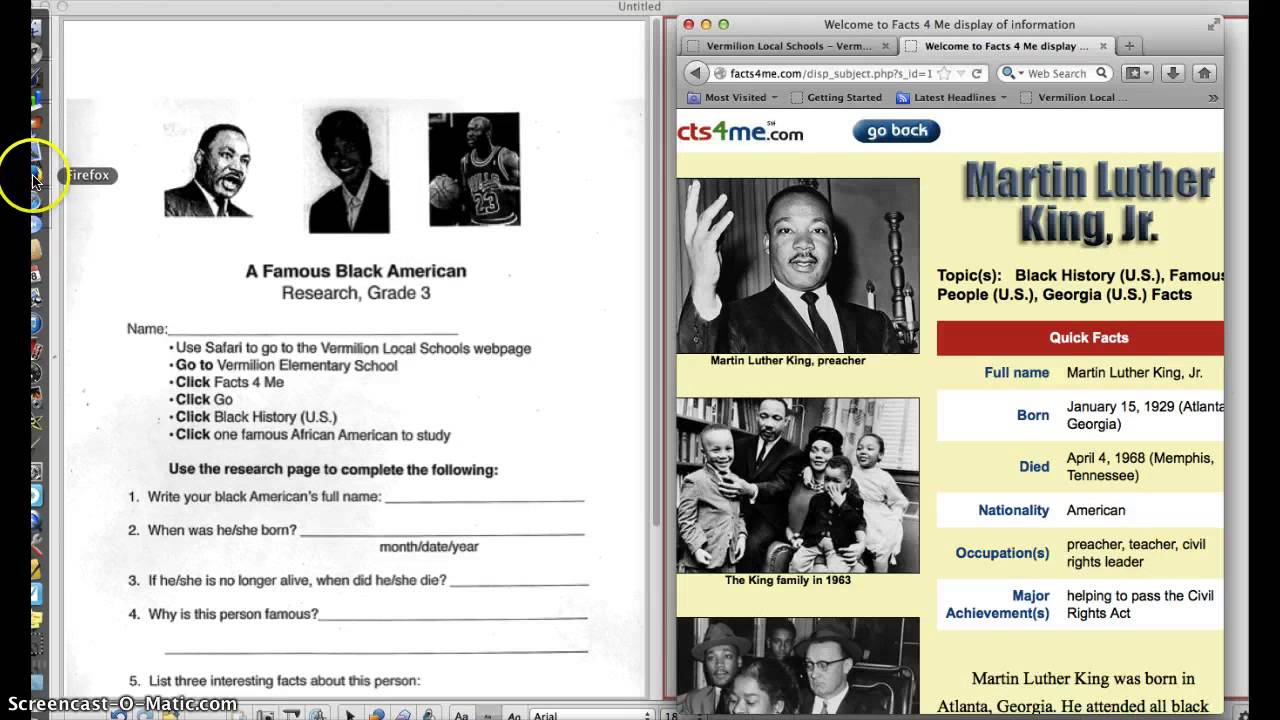Click the eraser tool in bottom toolbar
Screen dimensions: 1280x720
404,715
